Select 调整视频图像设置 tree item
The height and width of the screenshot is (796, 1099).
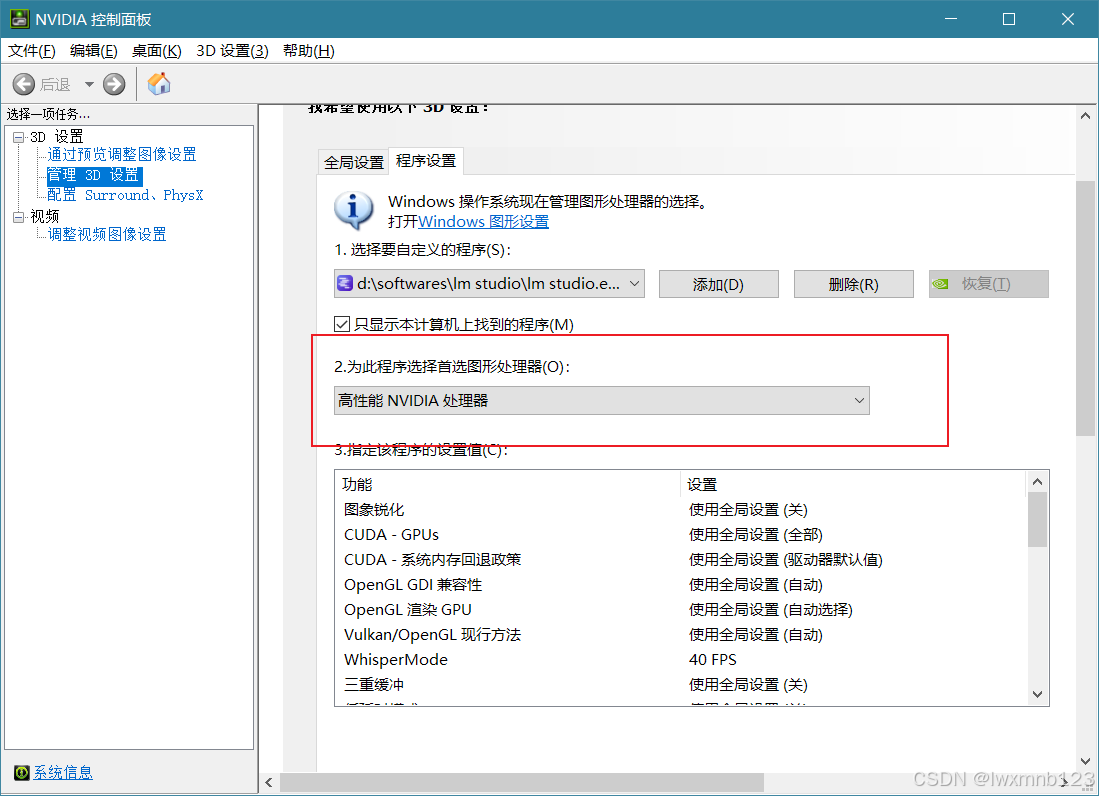tap(107, 234)
